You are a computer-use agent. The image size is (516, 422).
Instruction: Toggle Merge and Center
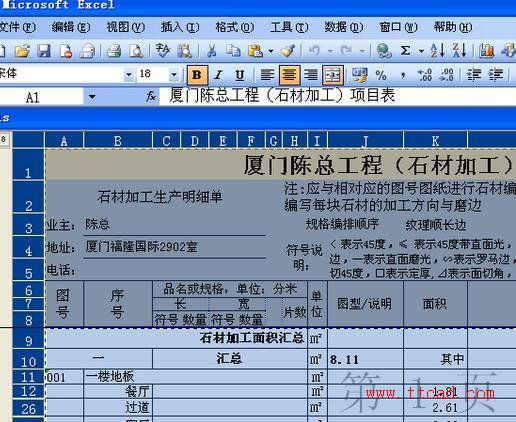(333, 75)
